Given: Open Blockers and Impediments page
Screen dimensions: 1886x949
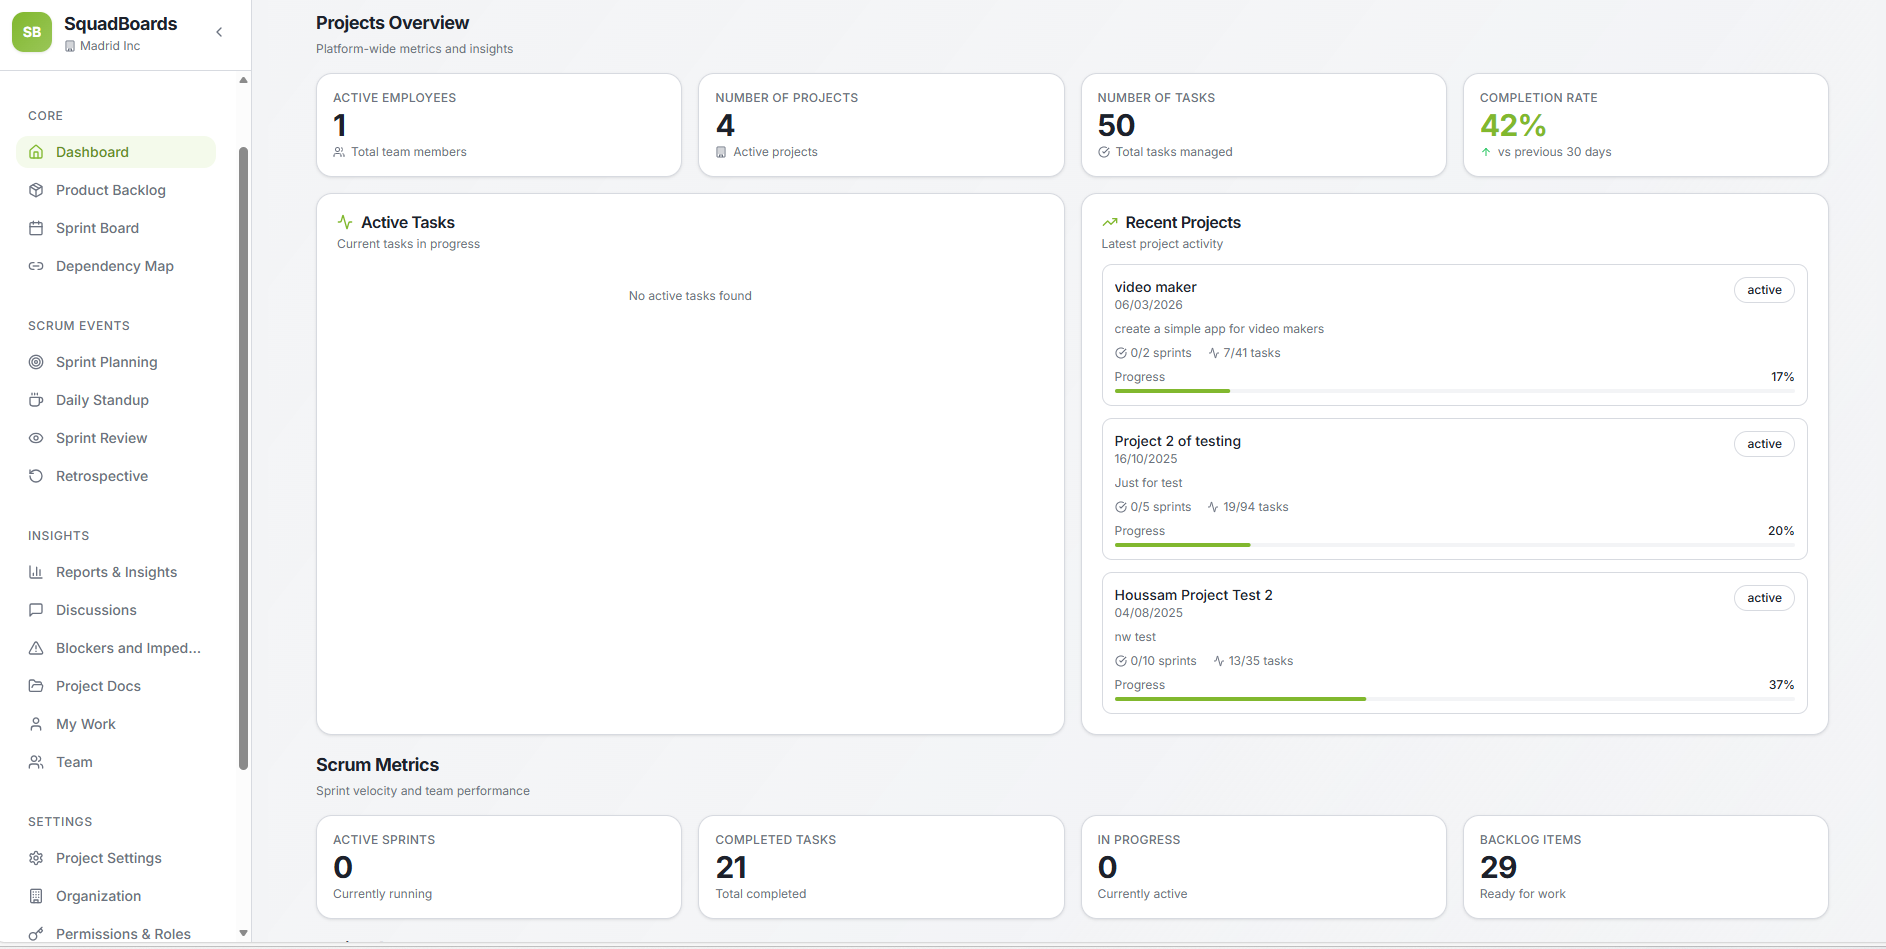Looking at the screenshot, I should (x=116, y=648).
